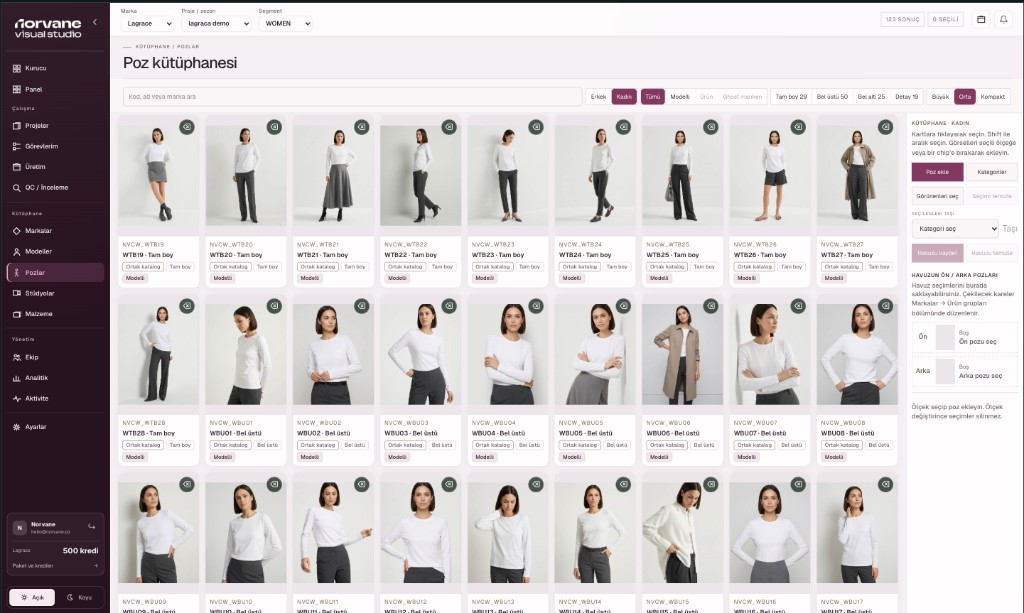
Task: Click the Poz ekle button
Action: [x=937, y=172]
